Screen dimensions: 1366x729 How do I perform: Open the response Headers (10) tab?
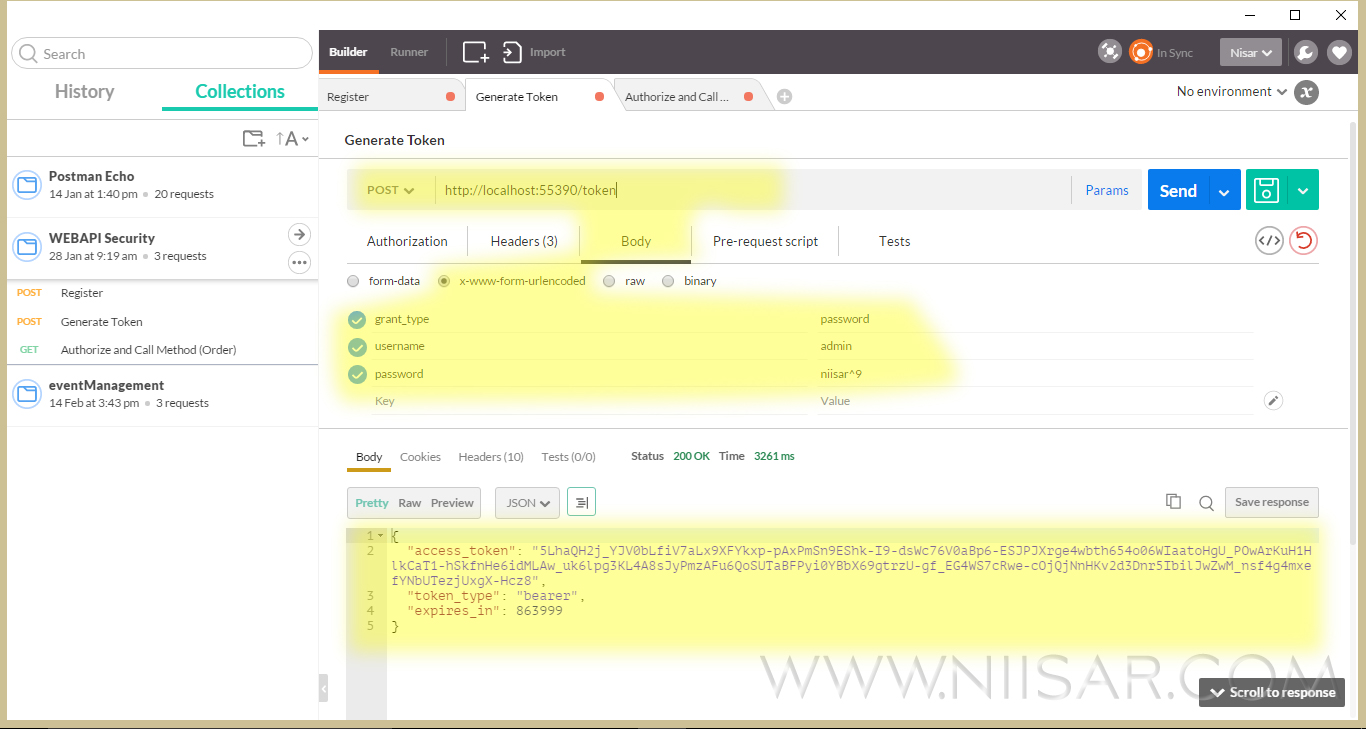pos(491,457)
